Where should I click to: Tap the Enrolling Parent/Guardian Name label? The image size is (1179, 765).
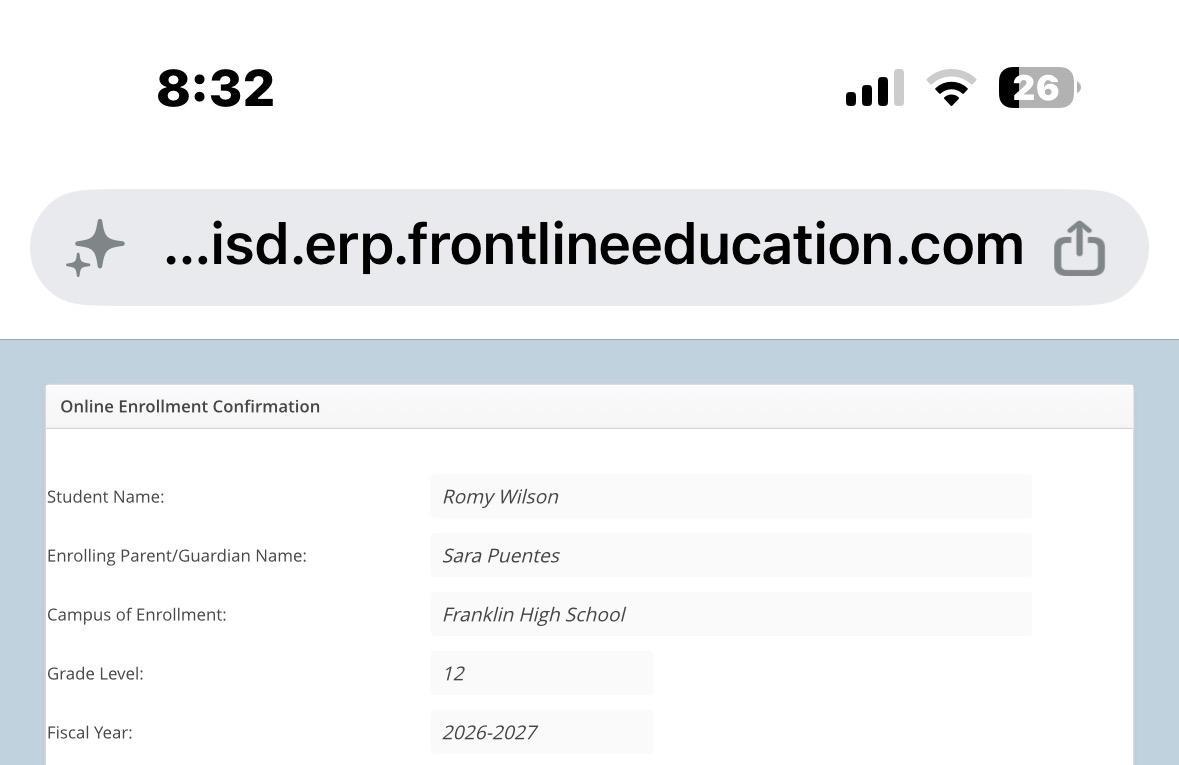tap(177, 555)
